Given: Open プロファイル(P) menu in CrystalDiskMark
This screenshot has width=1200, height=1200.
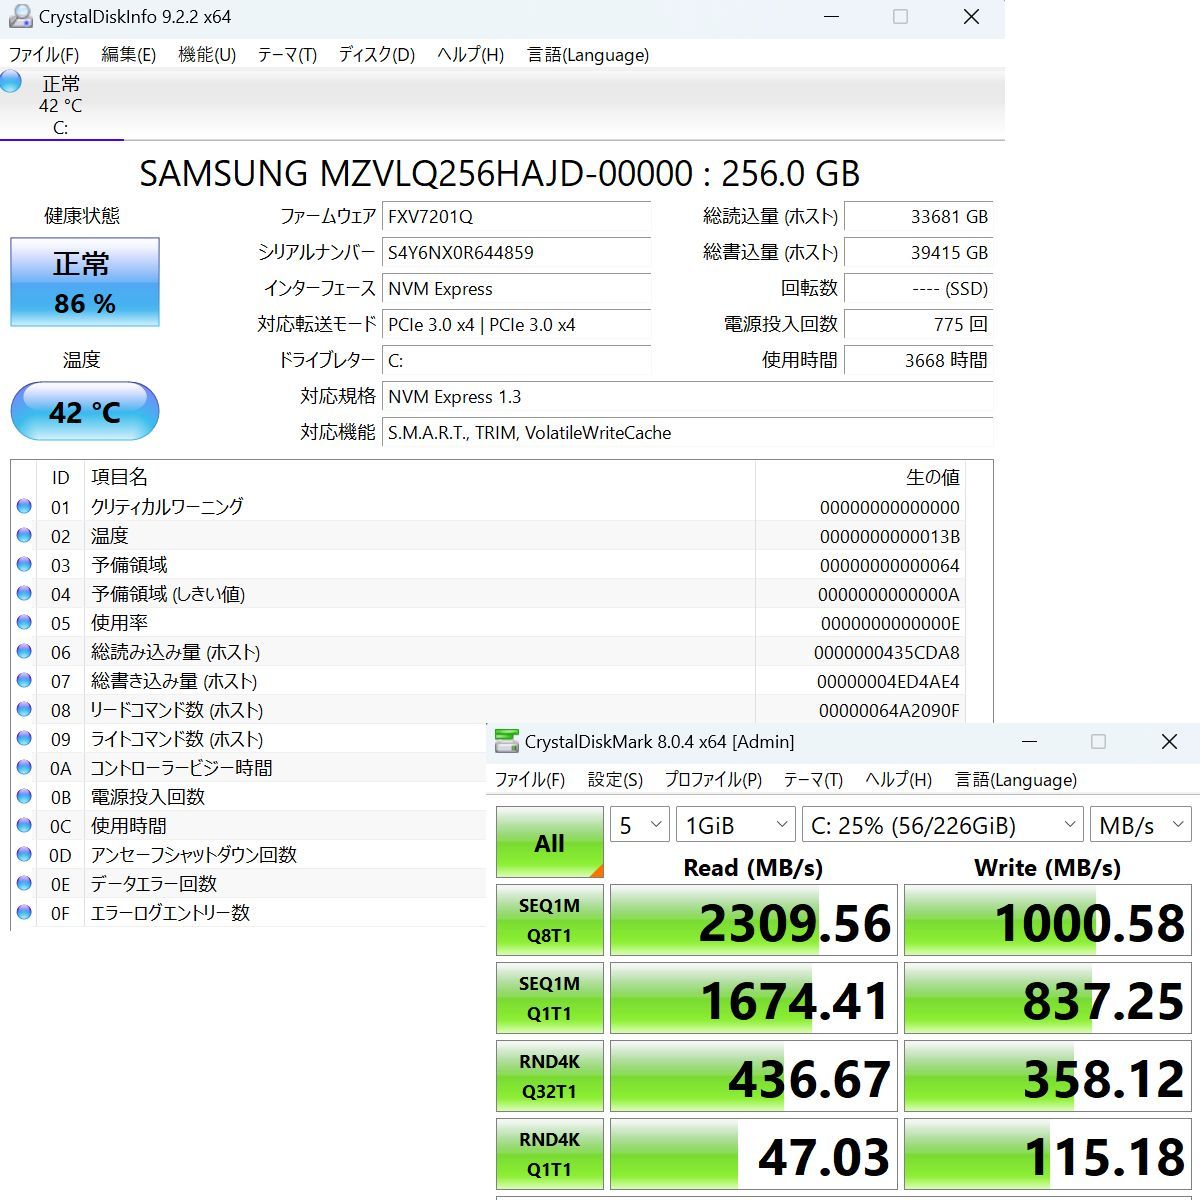Looking at the screenshot, I should 713,780.
